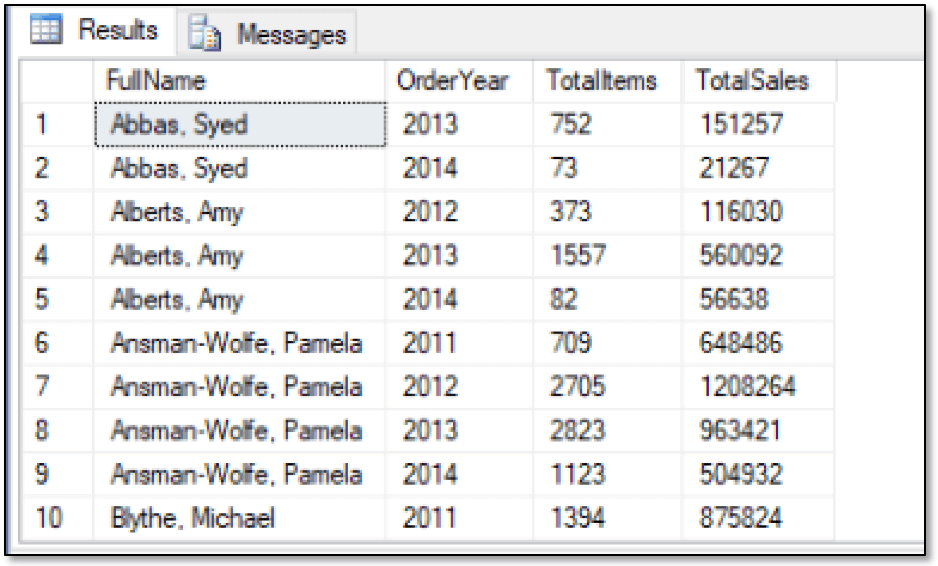Screen dimensions: 938x566
Task: Select row 10 header
Action: click(x=57, y=518)
